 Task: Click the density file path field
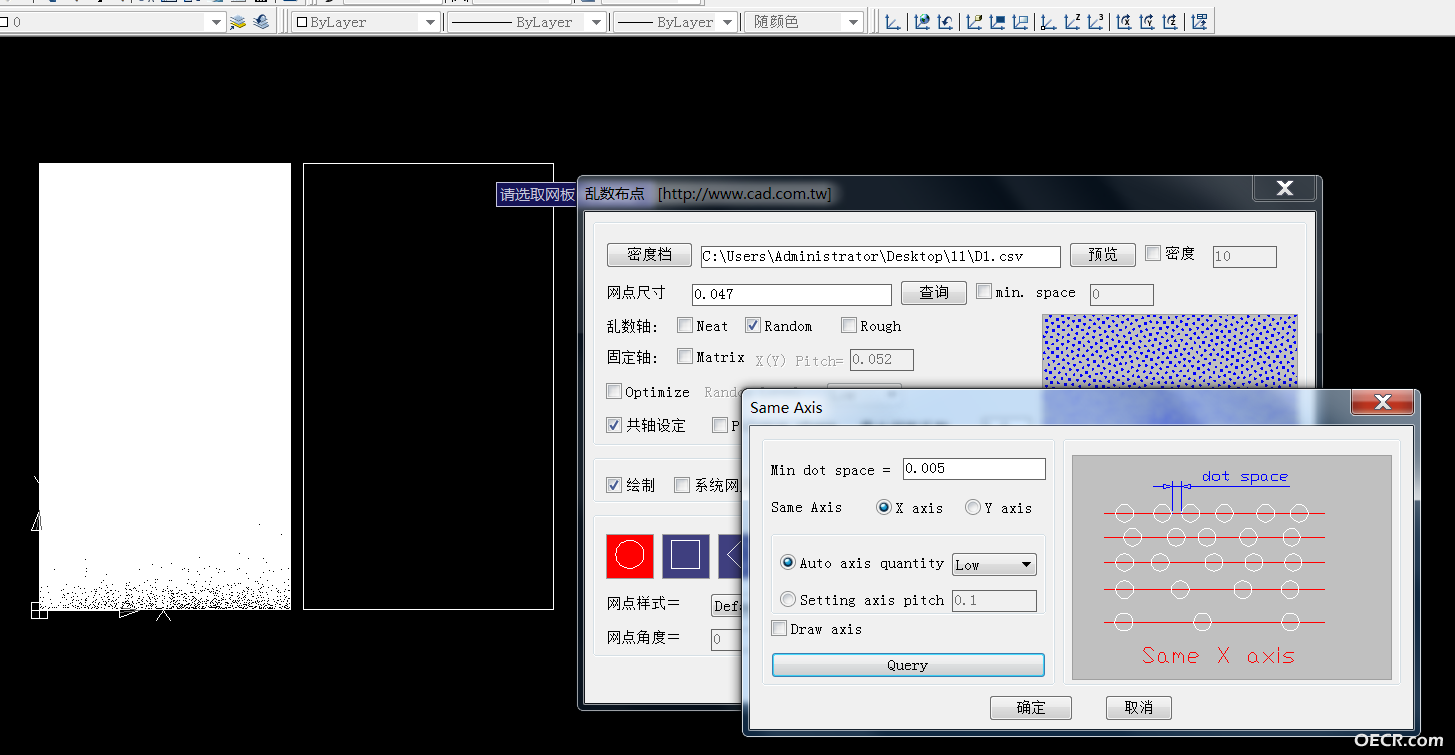[880, 257]
